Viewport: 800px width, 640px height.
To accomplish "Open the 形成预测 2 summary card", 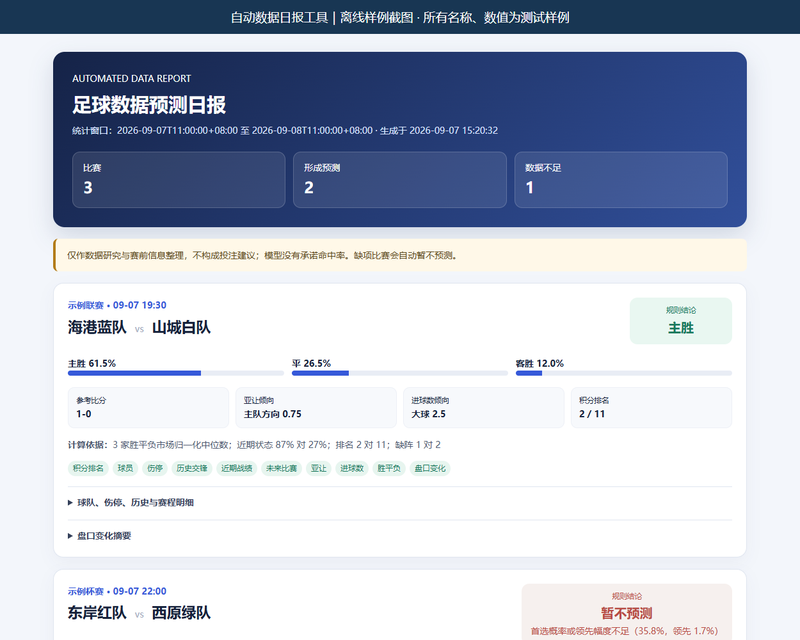I will [400, 180].
